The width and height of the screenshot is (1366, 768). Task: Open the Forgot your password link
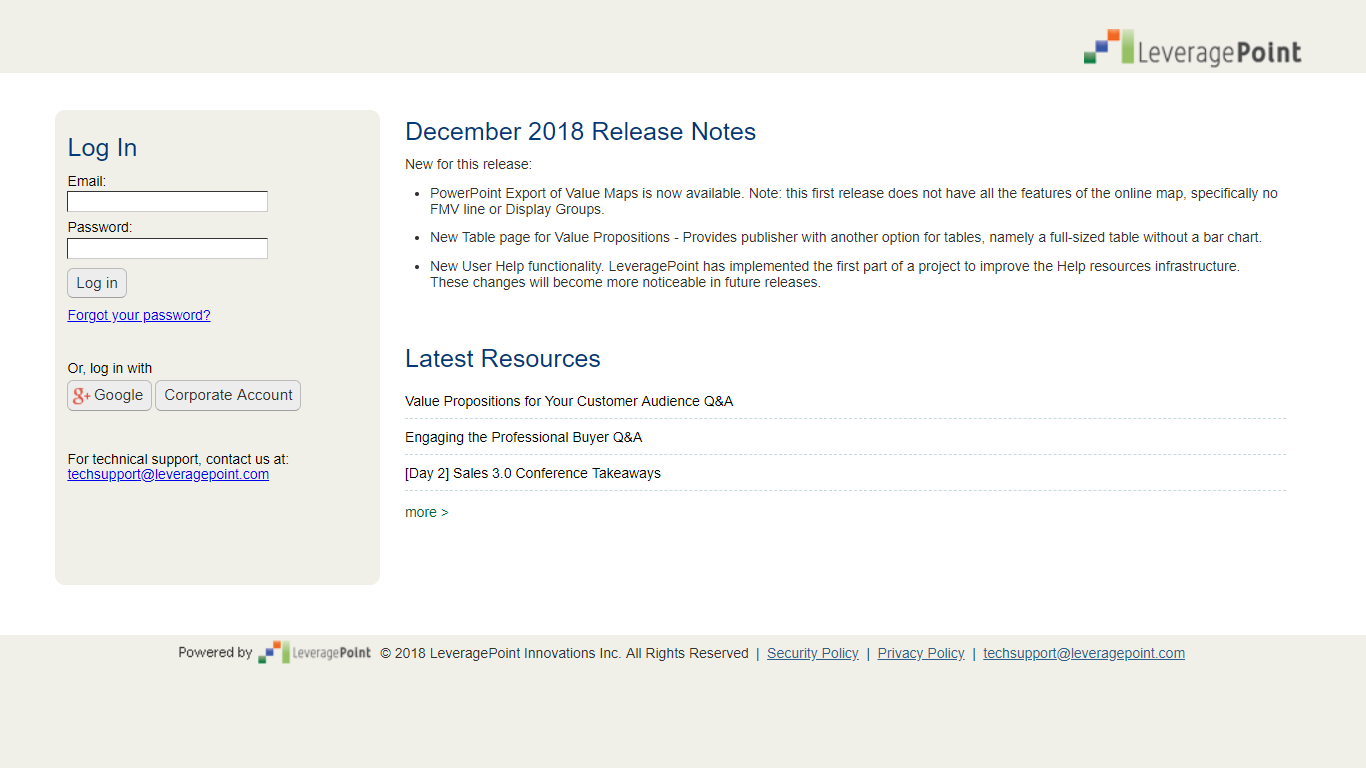click(x=139, y=315)
